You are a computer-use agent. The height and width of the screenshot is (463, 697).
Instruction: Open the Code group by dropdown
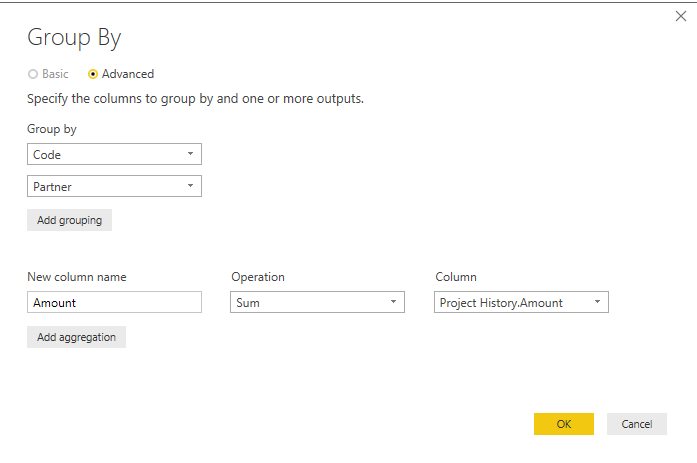114,154
